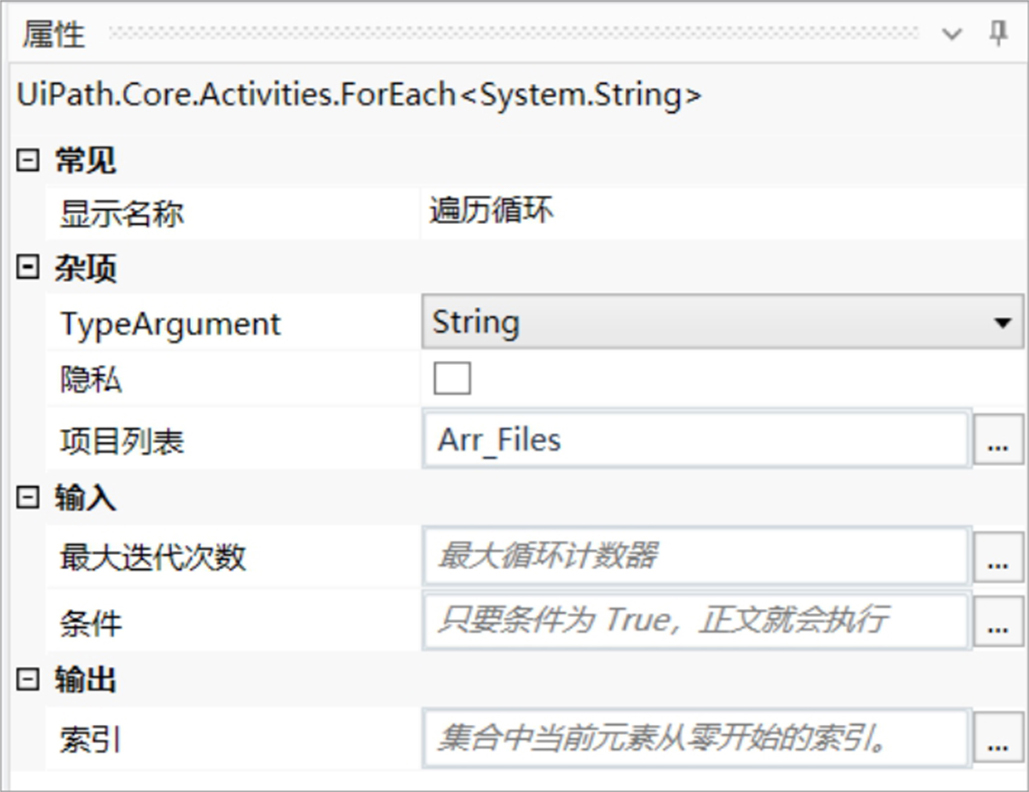Screen dimensions: 1029x792
Task: Pin the 属性 properties panel
Action: pyautogui.click(x=998, y=33)
